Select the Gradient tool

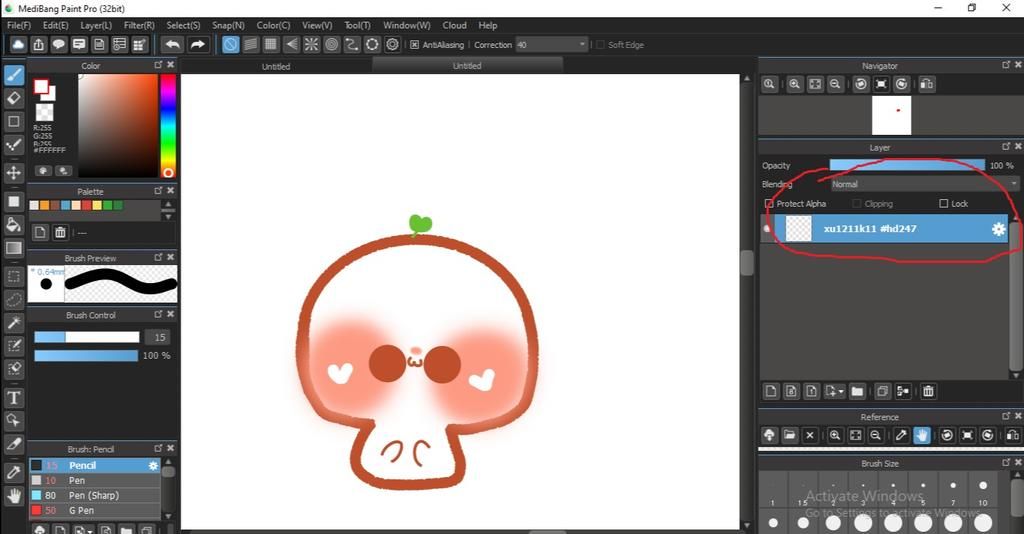(x=14, y=248)
